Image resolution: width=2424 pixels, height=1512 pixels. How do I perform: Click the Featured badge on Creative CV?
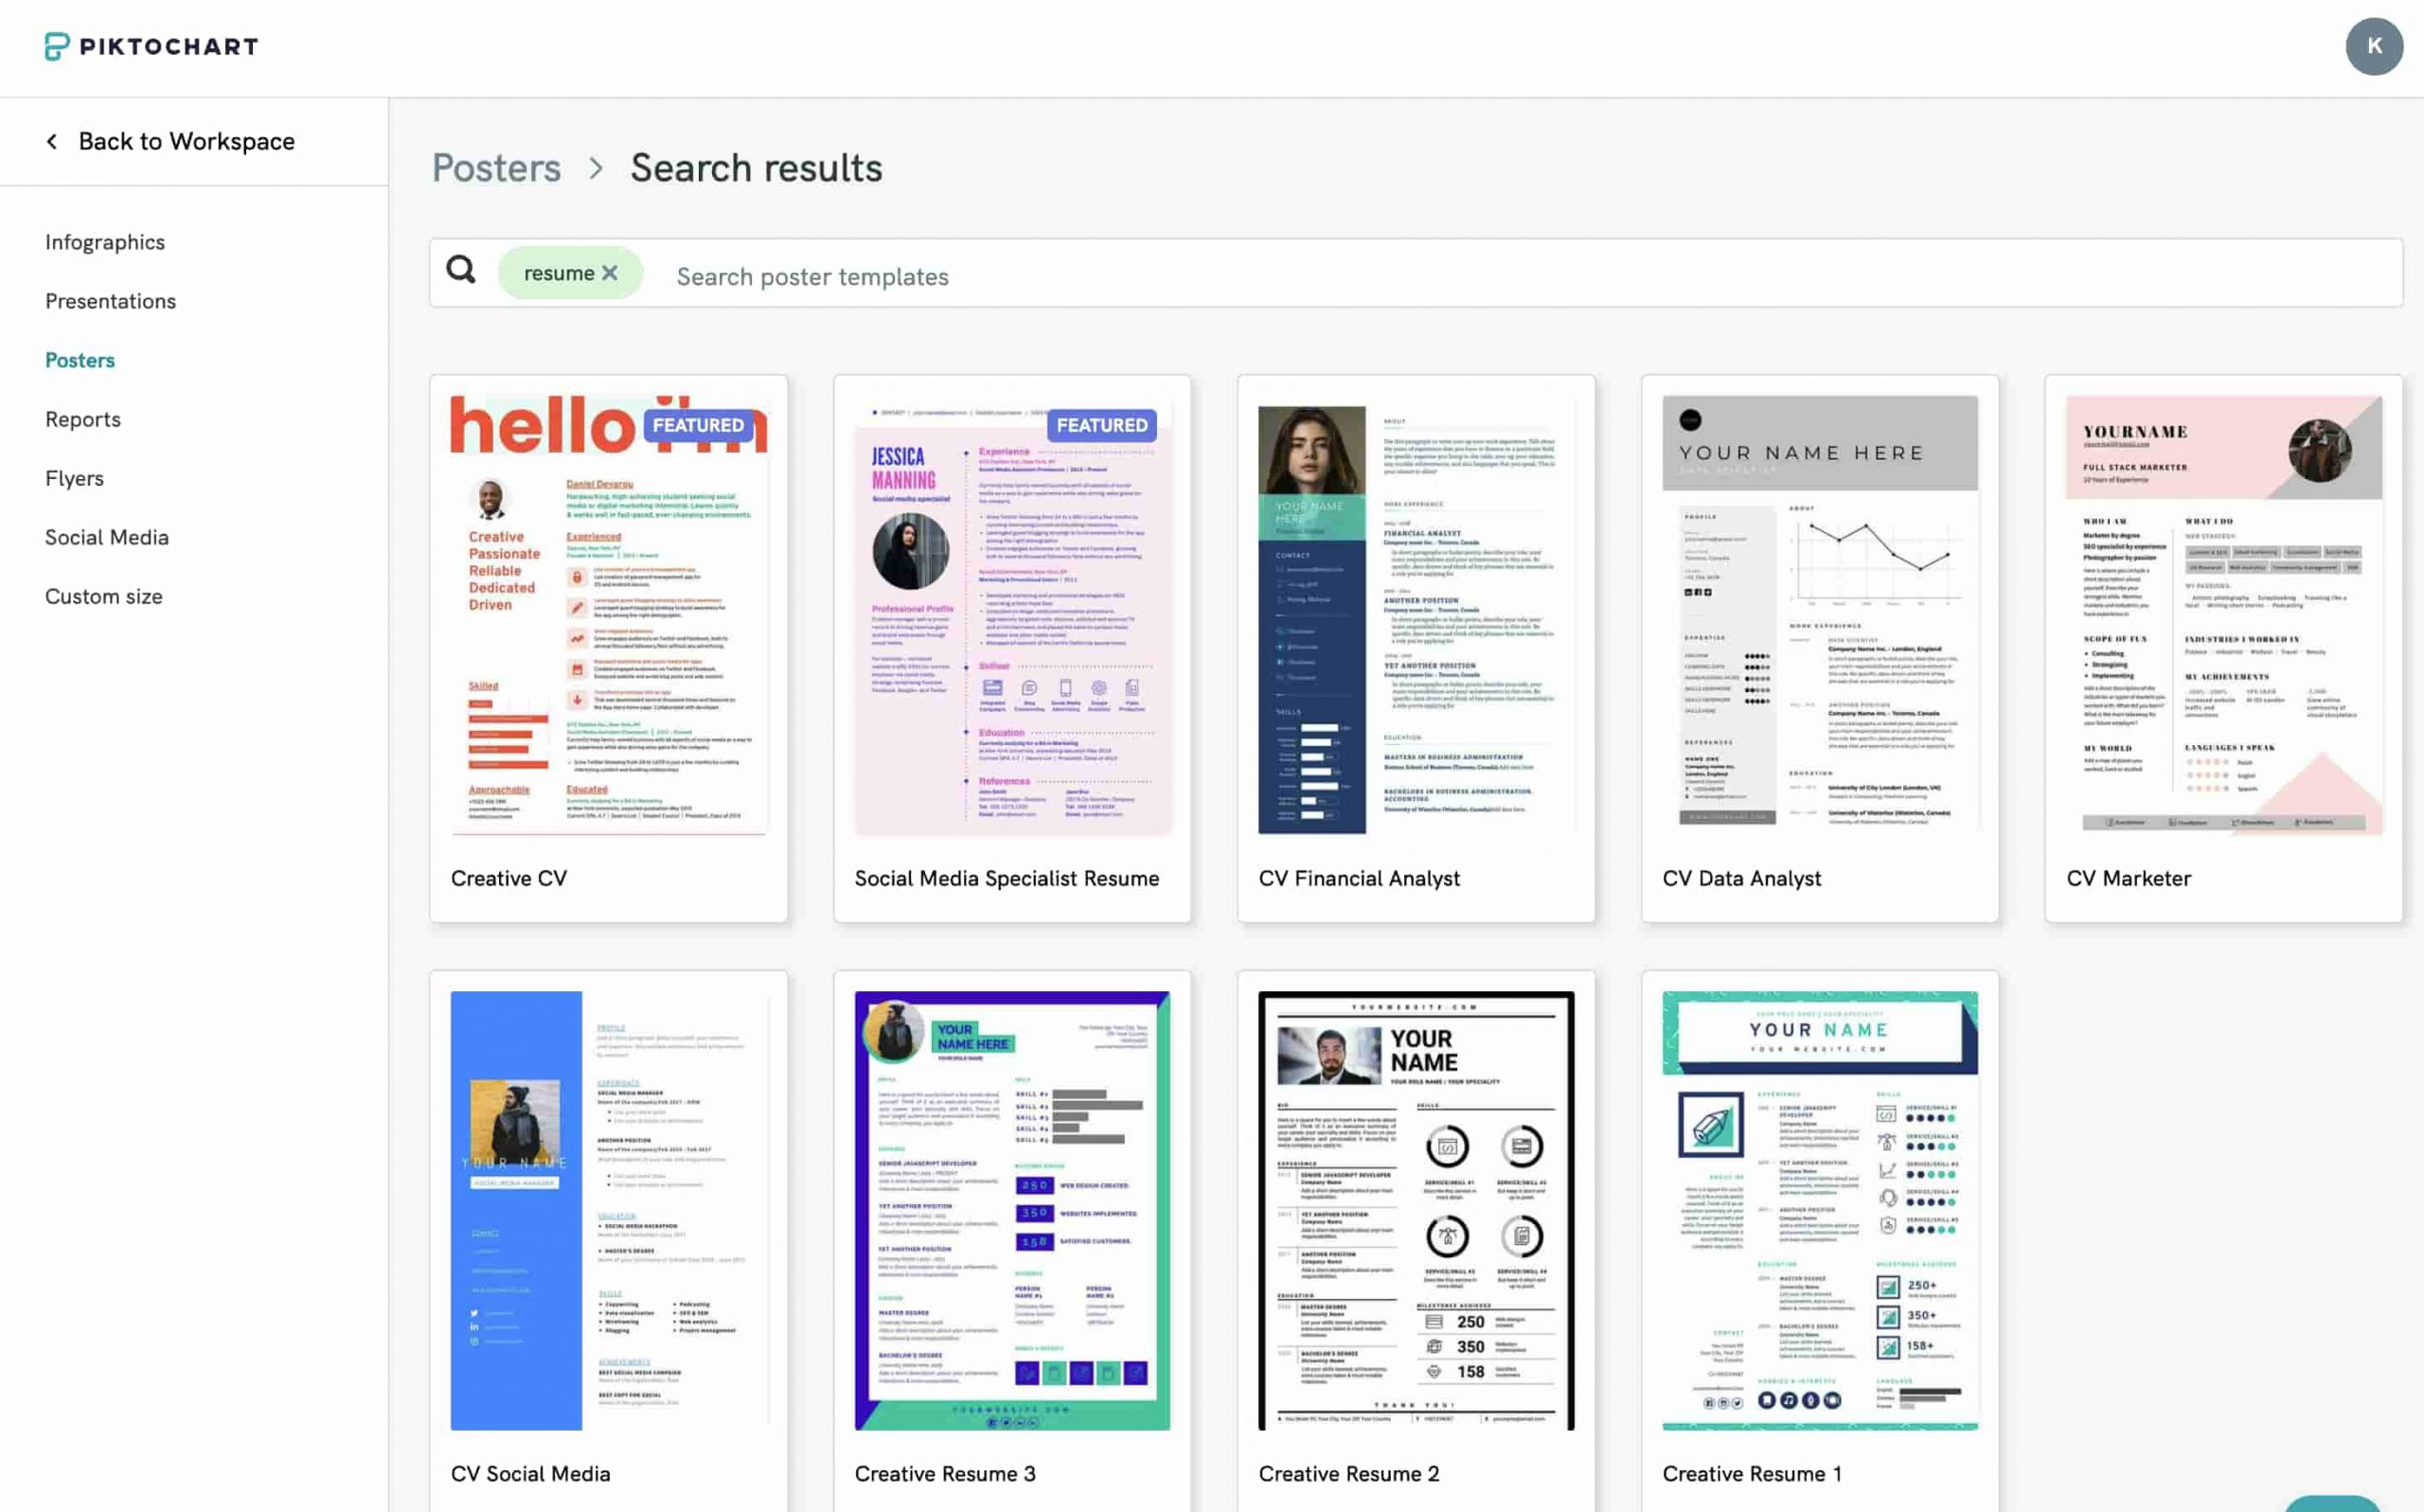click(x=697, y=425)
